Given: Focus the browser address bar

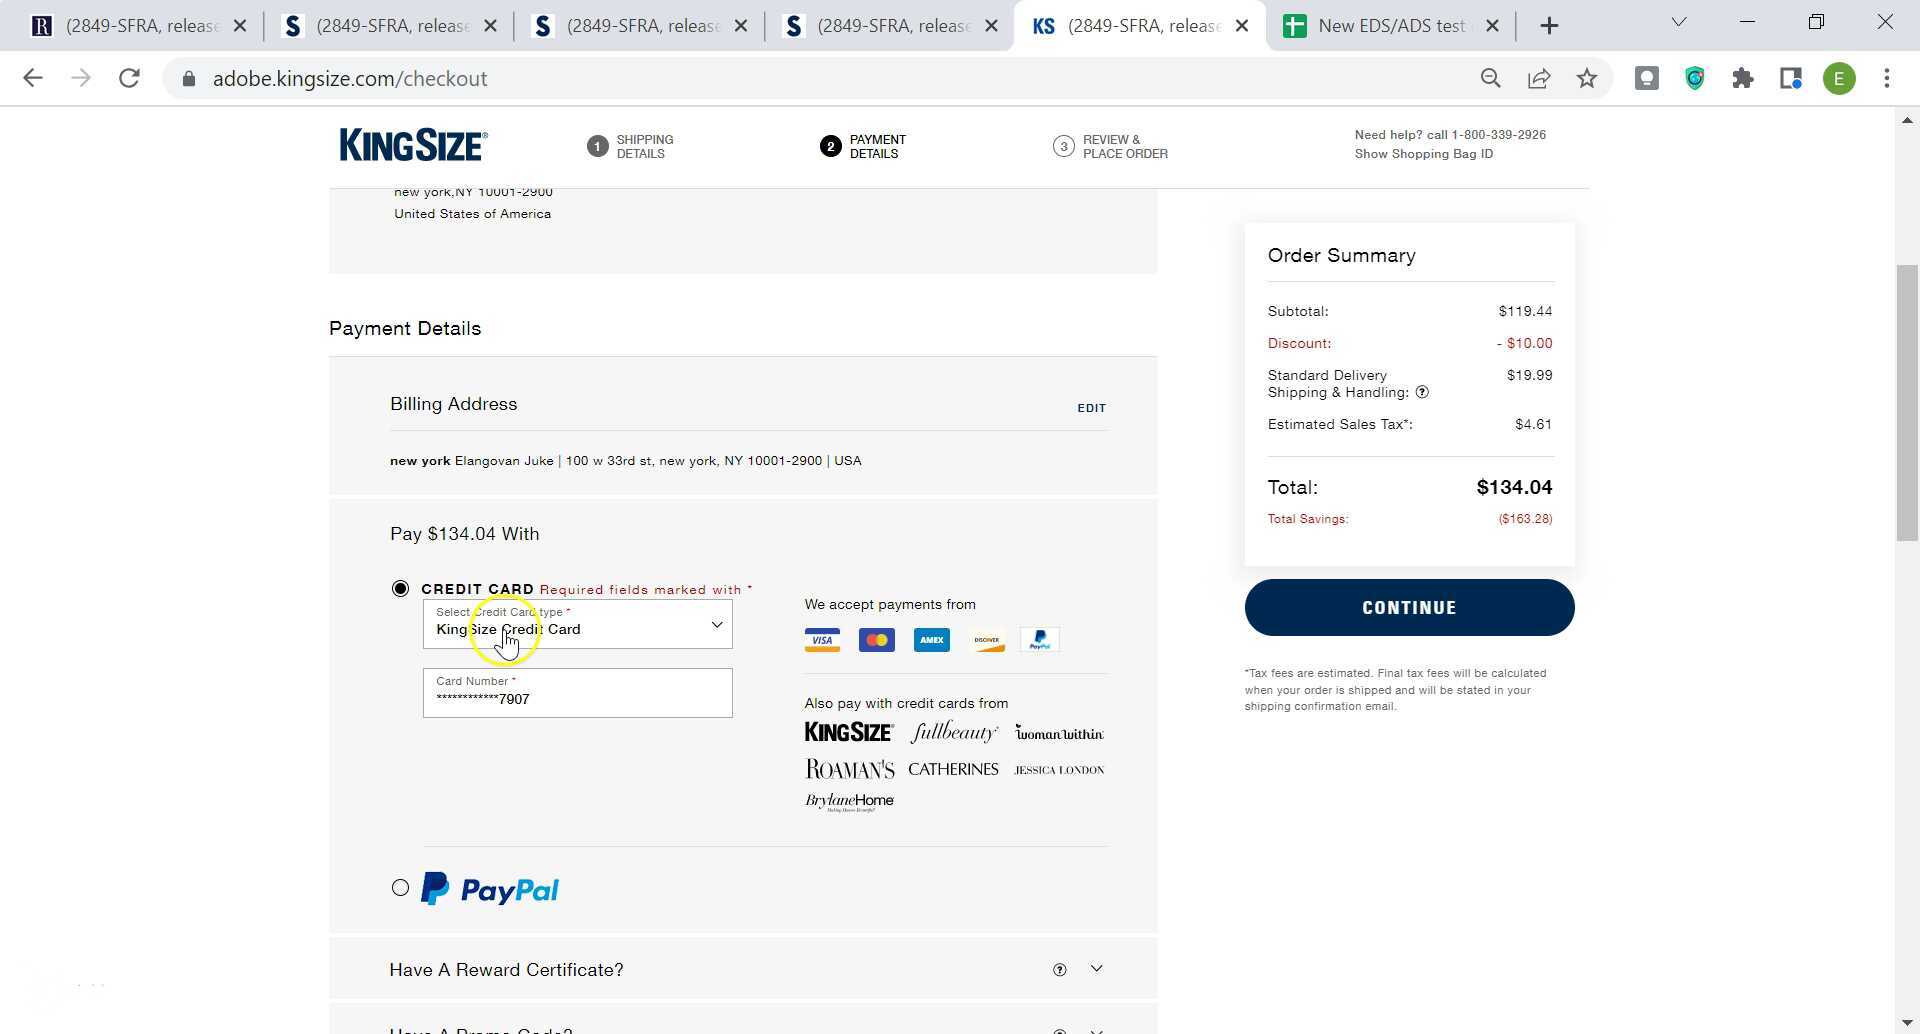Looking at the screenshot, I should tap(820, 78).
